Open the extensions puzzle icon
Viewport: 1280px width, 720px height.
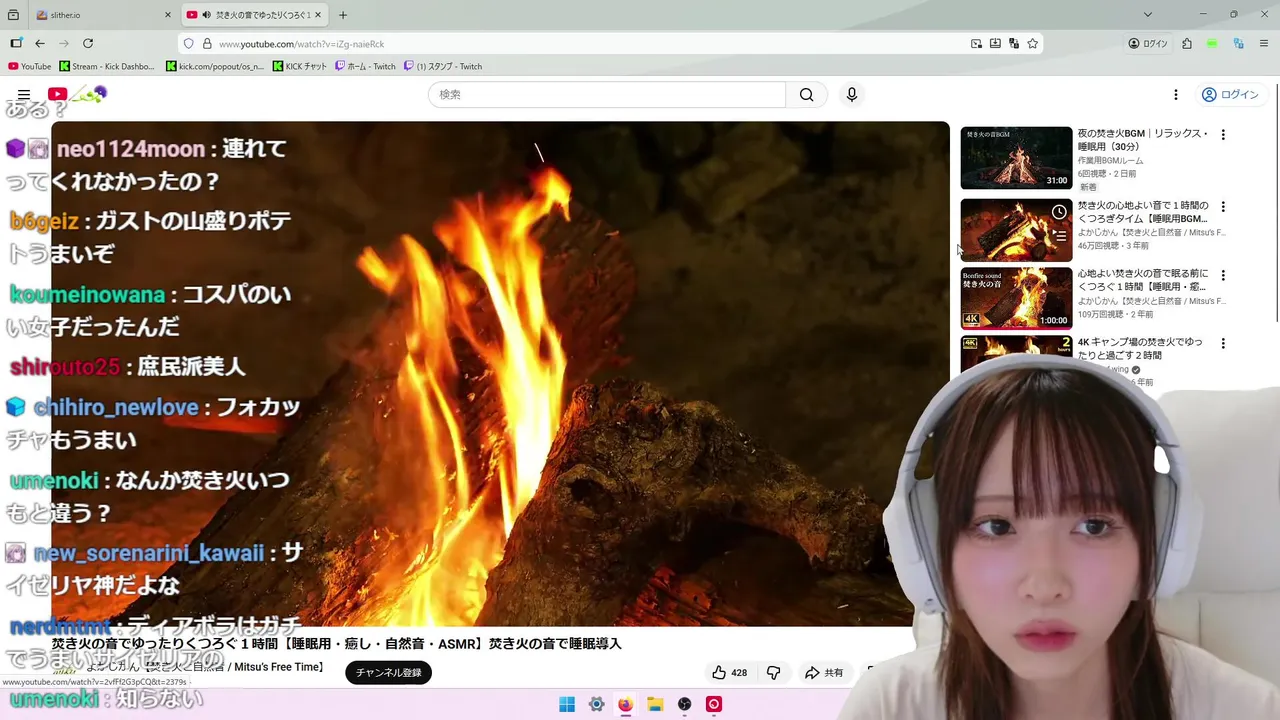click(x=1187, y=43)
